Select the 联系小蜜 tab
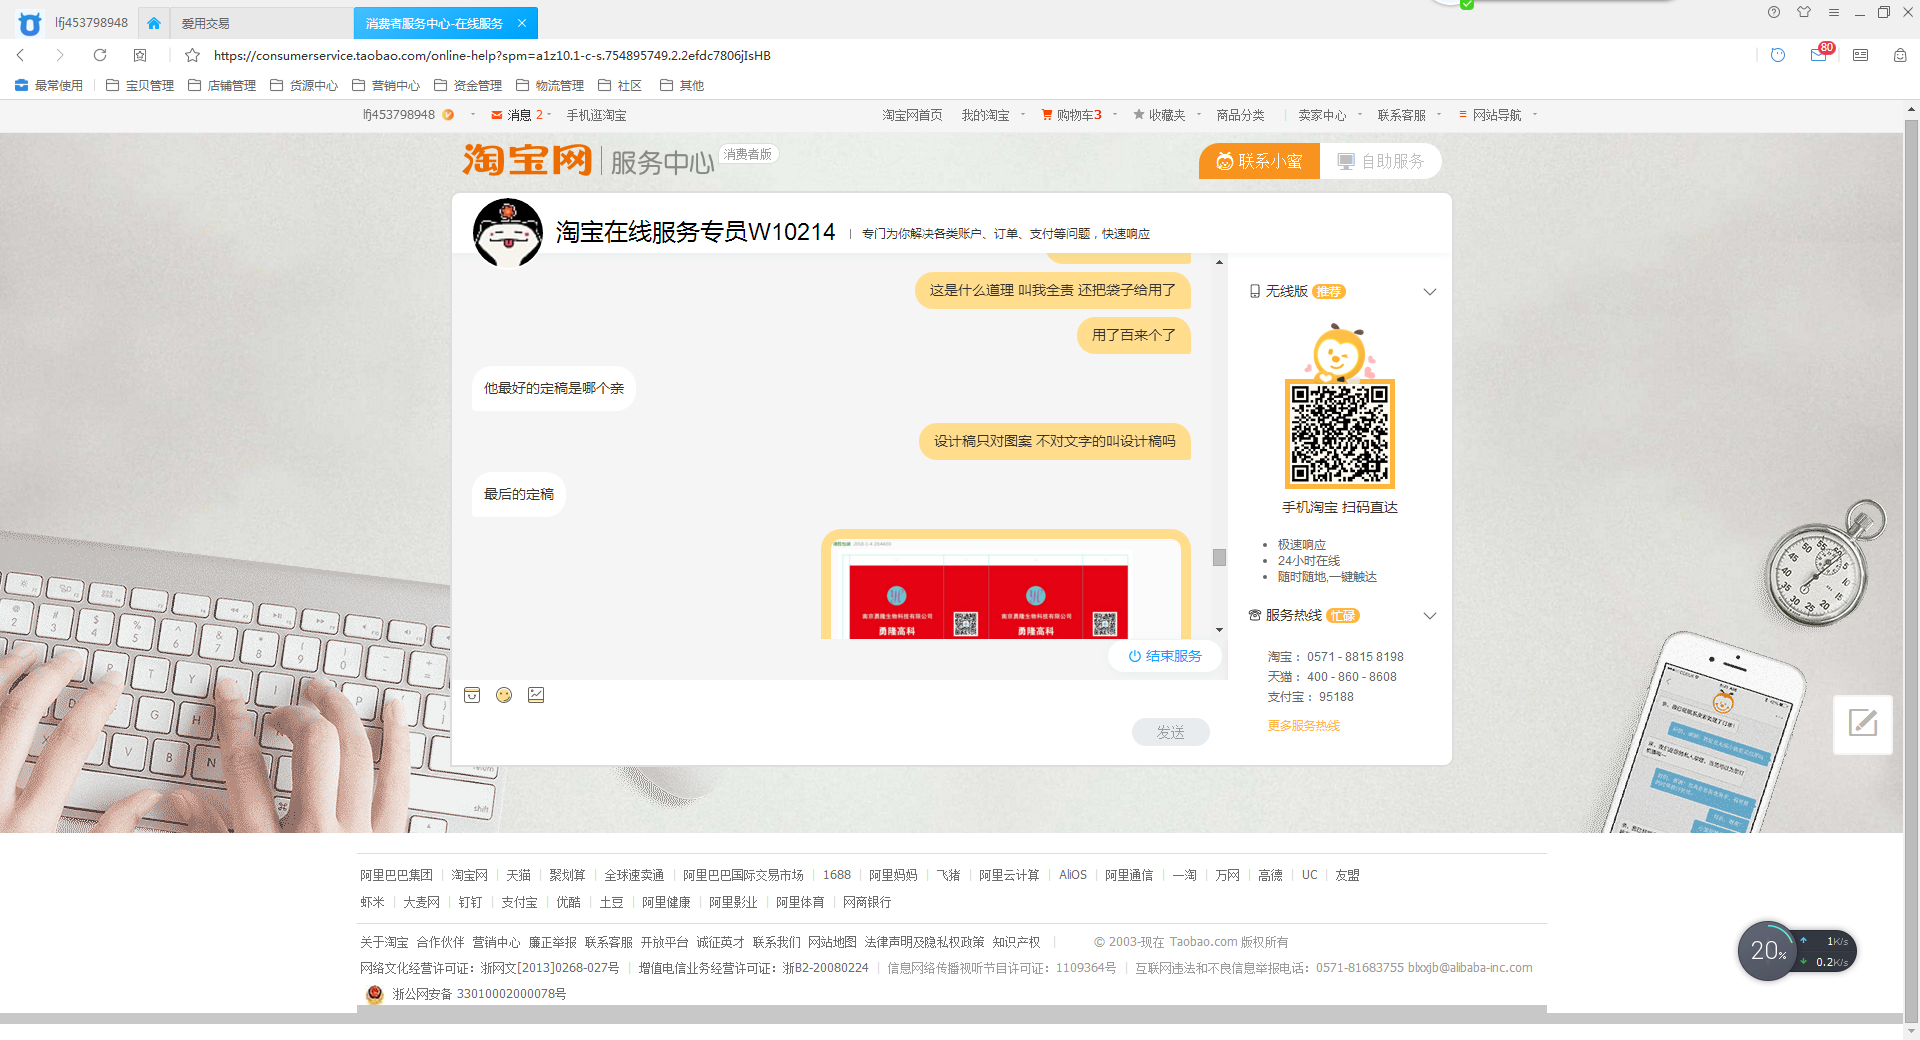The width and height of the screenshot is (1920, 1040). (1259, 161)
